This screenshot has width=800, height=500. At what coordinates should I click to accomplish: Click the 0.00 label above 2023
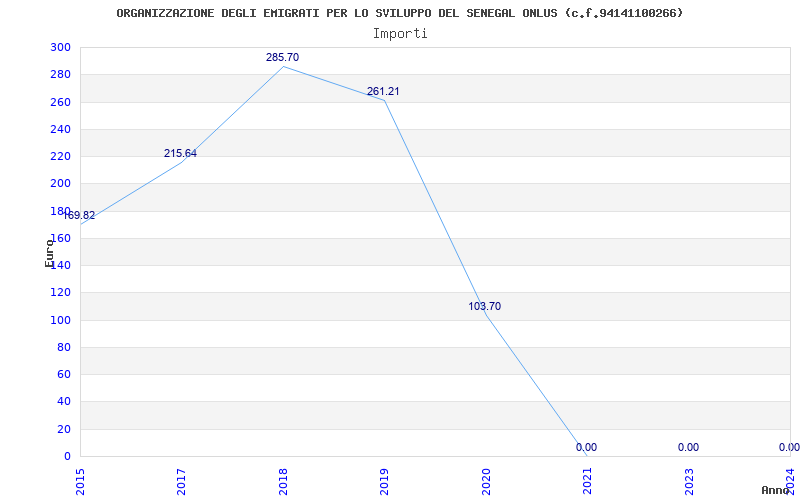point(688,447)
